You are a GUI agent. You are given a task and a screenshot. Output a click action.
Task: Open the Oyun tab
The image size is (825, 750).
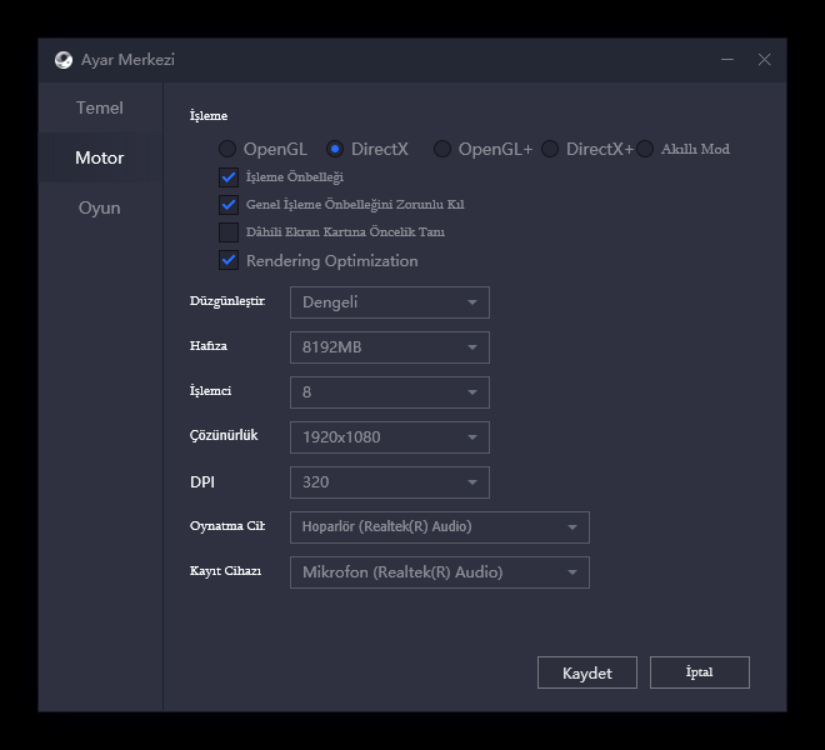tap(99, 208)
